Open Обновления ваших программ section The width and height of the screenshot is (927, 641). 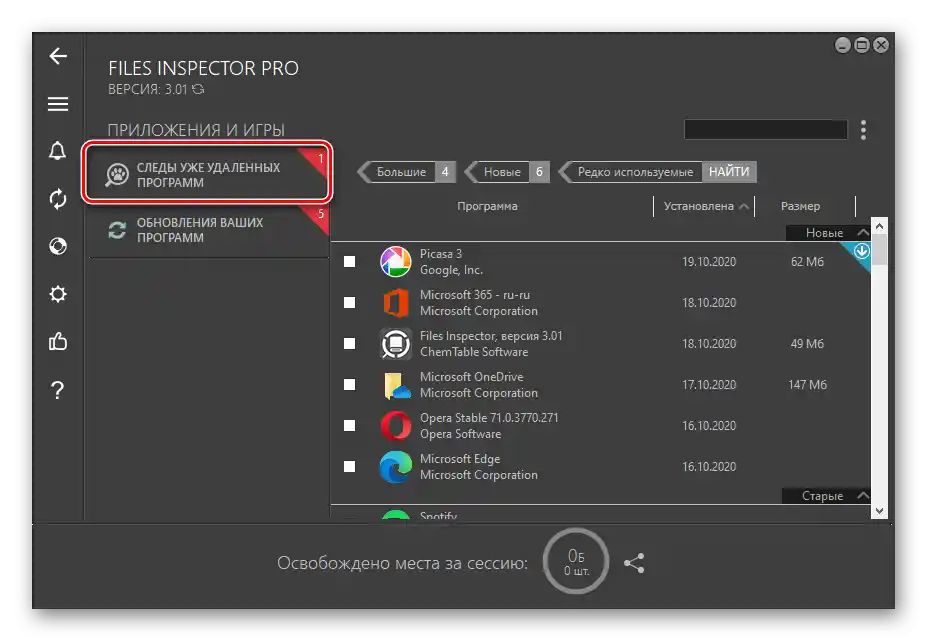209,230
